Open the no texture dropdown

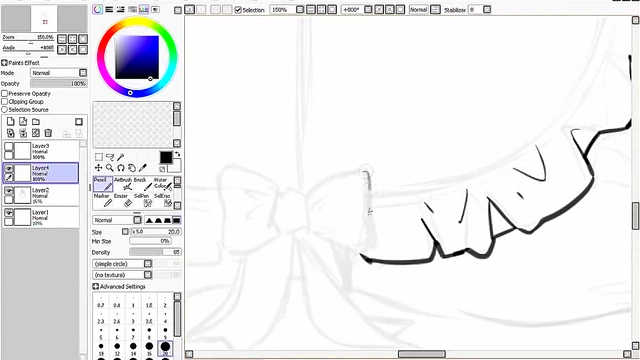coord(122,275)
